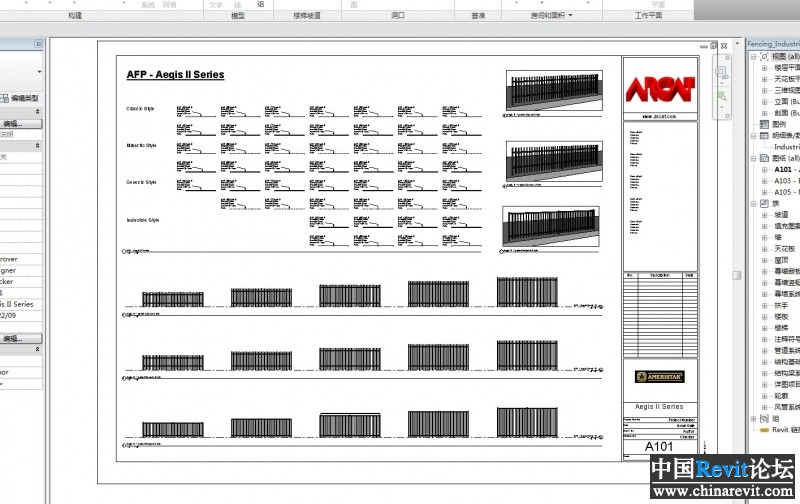Click the Revit links chain icon
This screenshot has height=504, width=800.
(764, 430)
